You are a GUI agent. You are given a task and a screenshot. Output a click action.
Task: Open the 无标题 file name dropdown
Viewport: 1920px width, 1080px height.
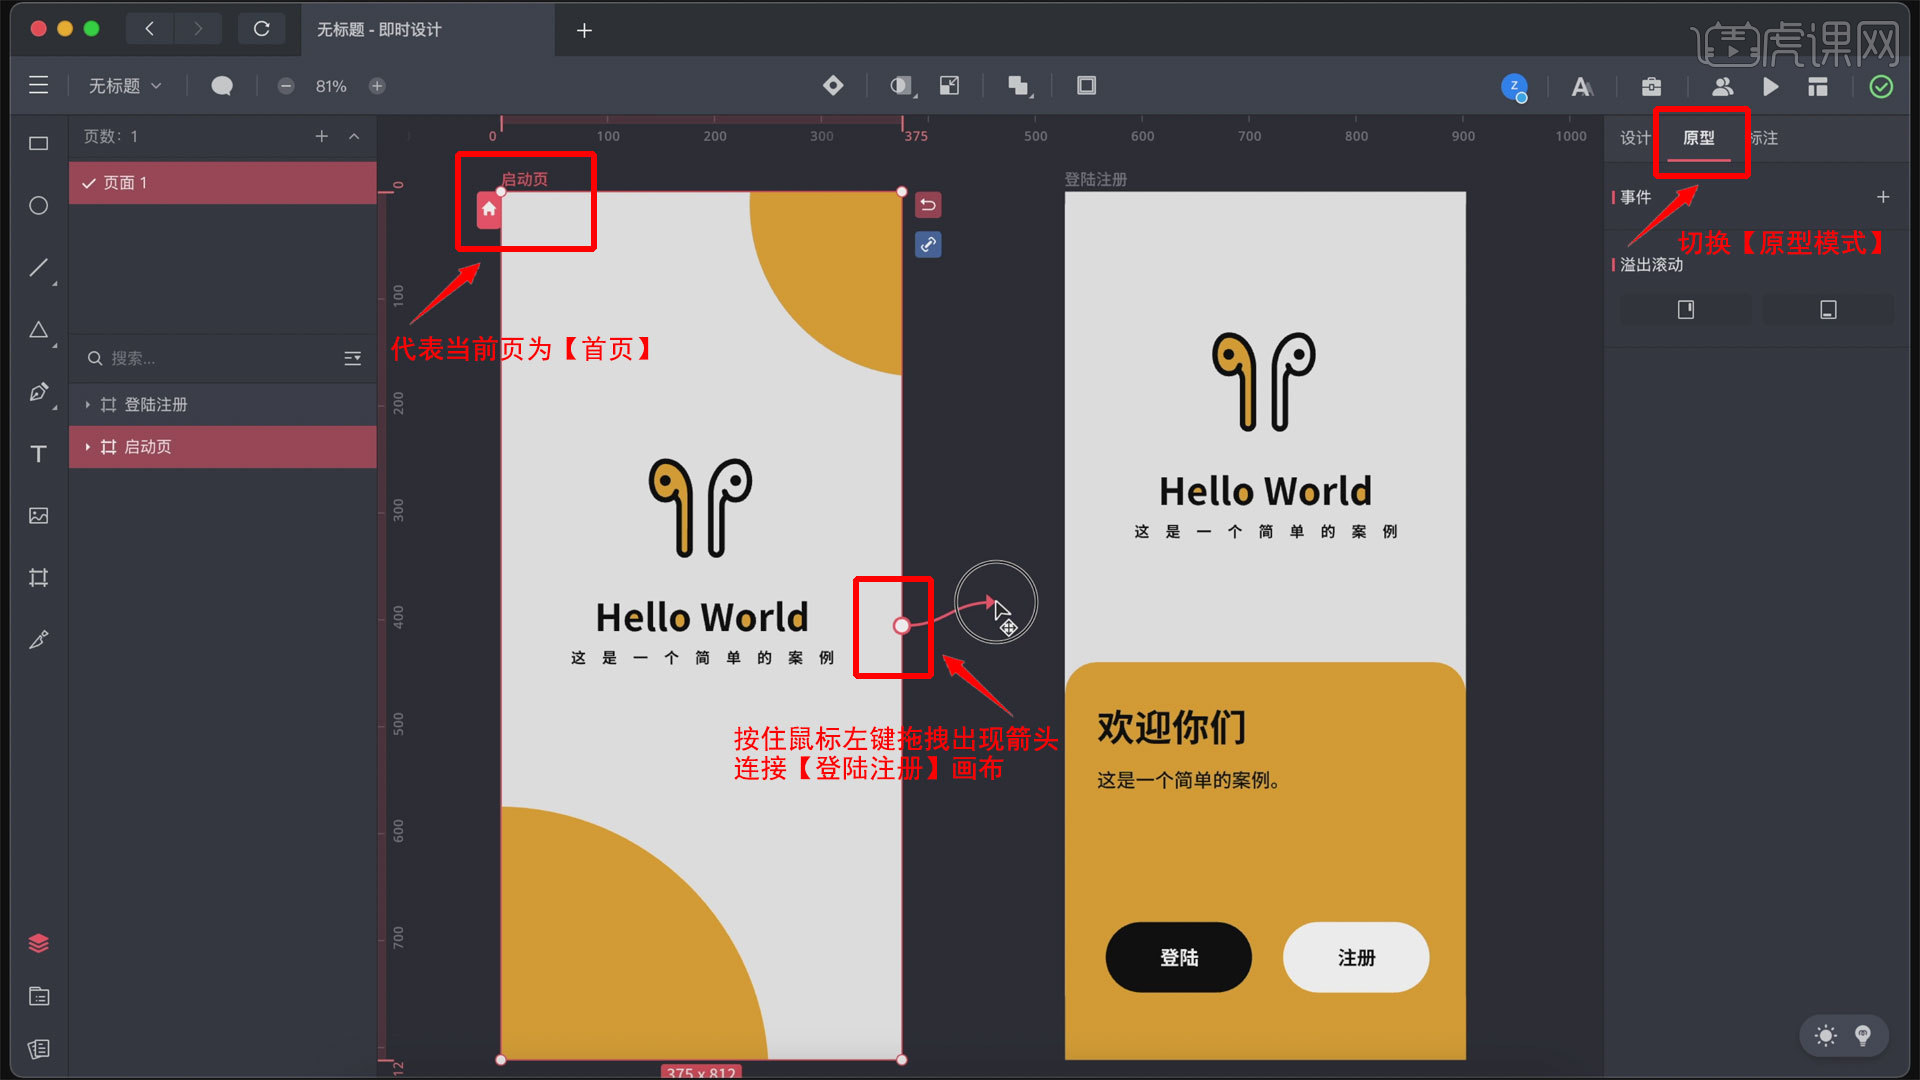click(x=124, y=86)
